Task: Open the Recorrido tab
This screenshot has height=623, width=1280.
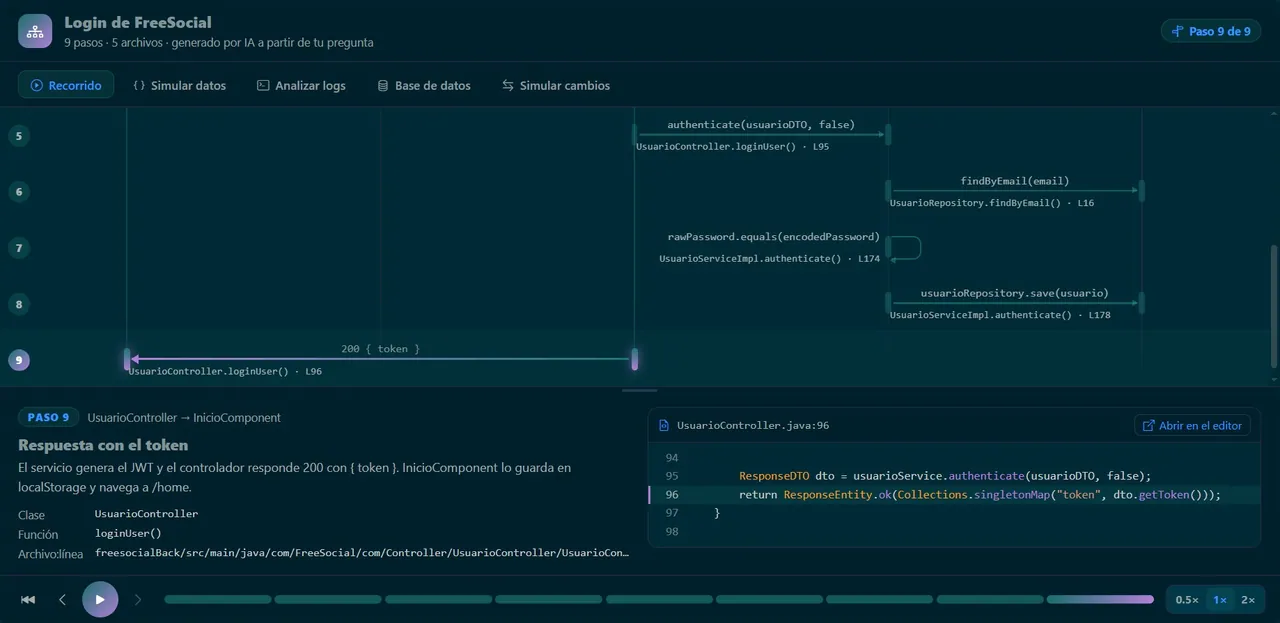Action: click(x=66, y=85)
